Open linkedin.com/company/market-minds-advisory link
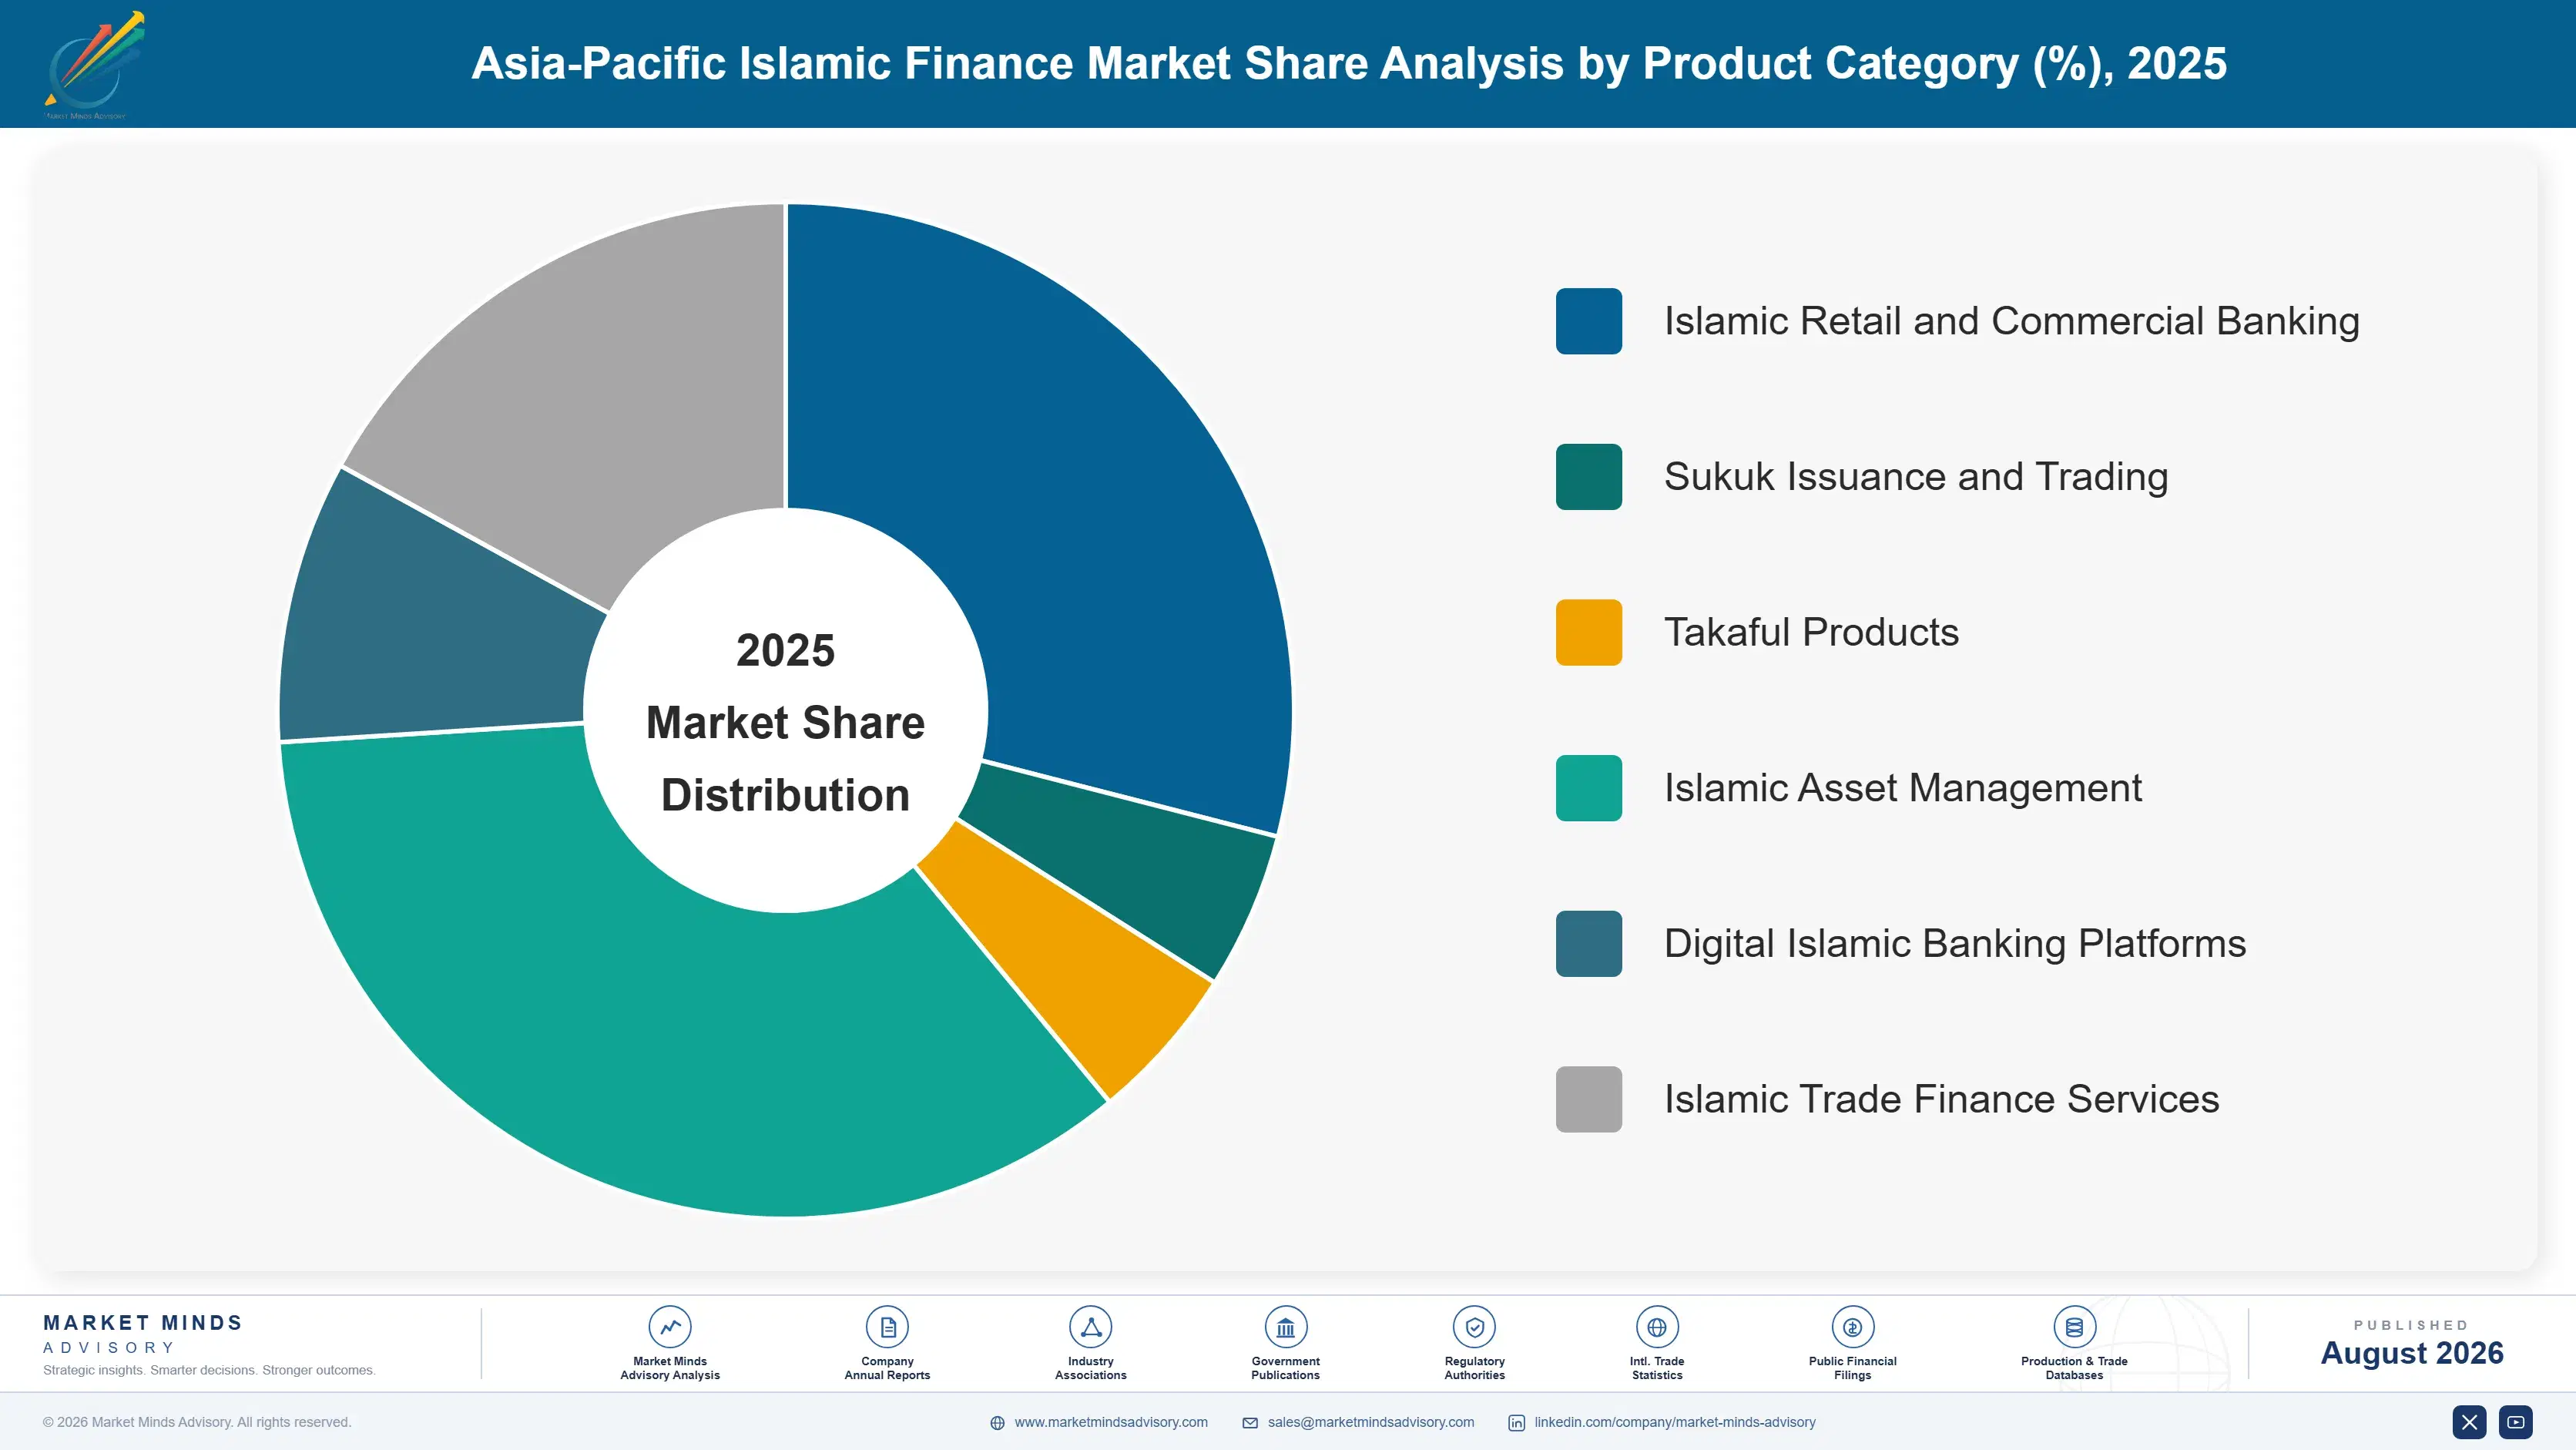The image size is (2576, 1450). click(1675, 1422)
